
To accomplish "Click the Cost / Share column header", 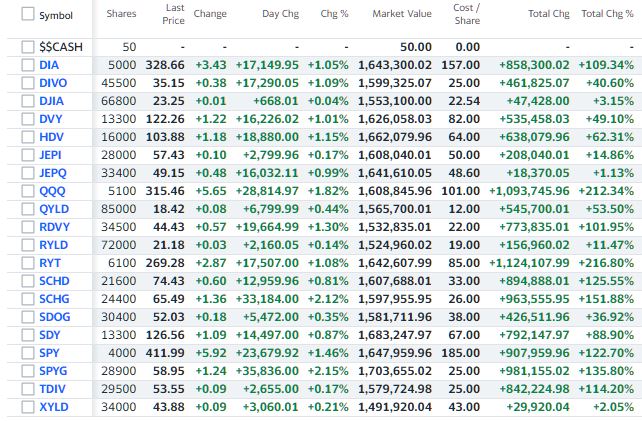I will pyautogui.click(x=466, y=14).
